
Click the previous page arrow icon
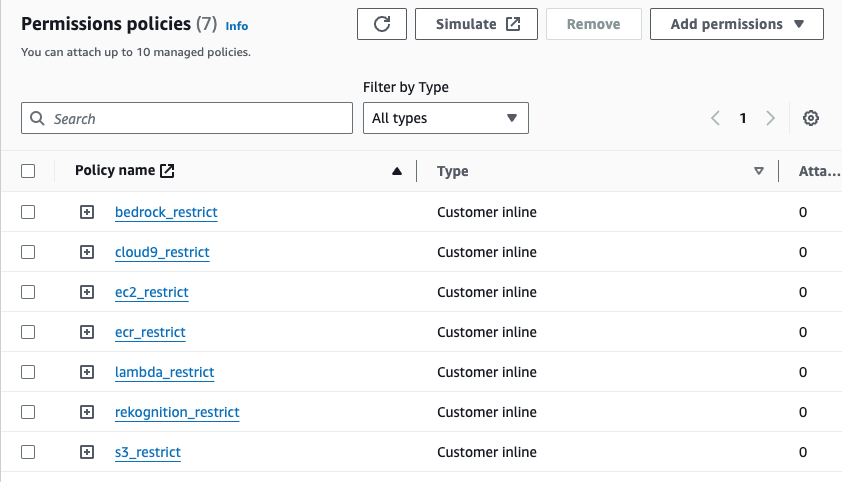pos(715,118)
